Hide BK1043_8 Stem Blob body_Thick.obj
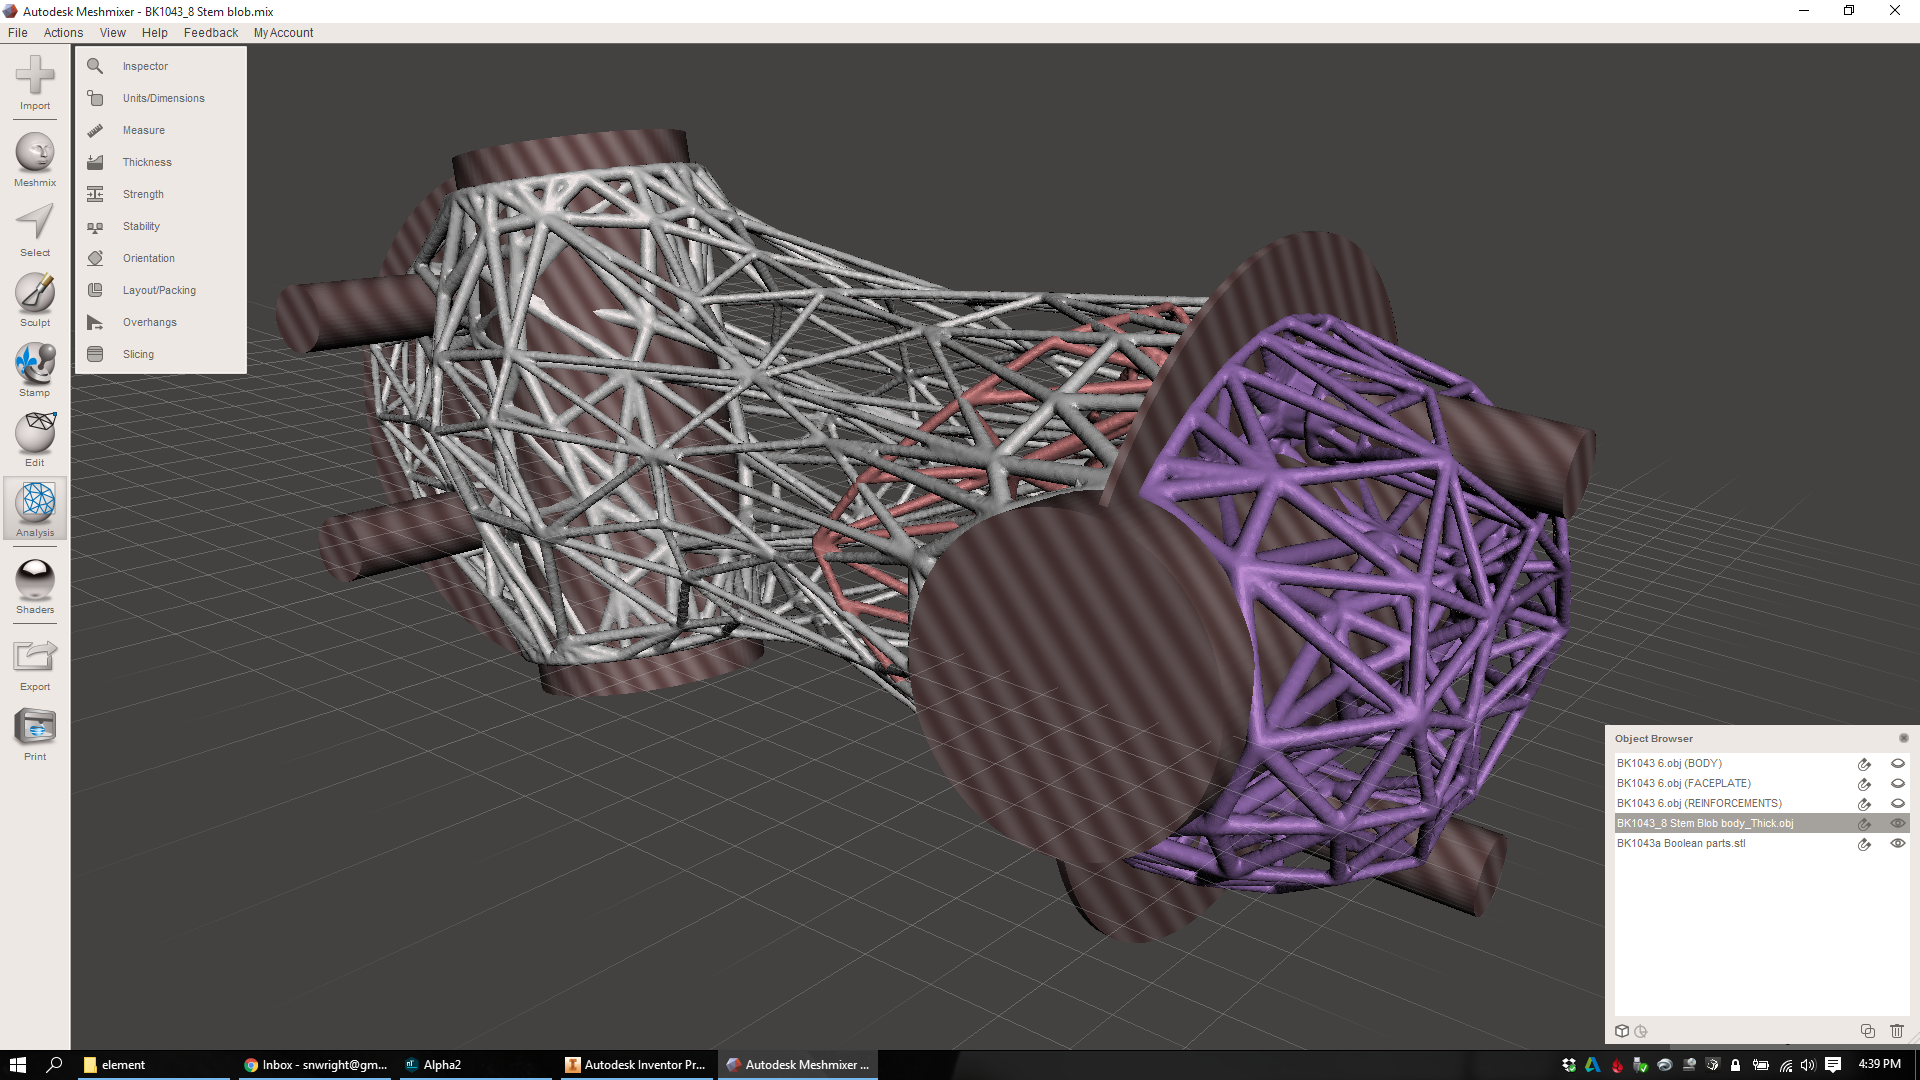Image resolution: width=1920 pixels, height=1080 pixels. coord(1898,823)
